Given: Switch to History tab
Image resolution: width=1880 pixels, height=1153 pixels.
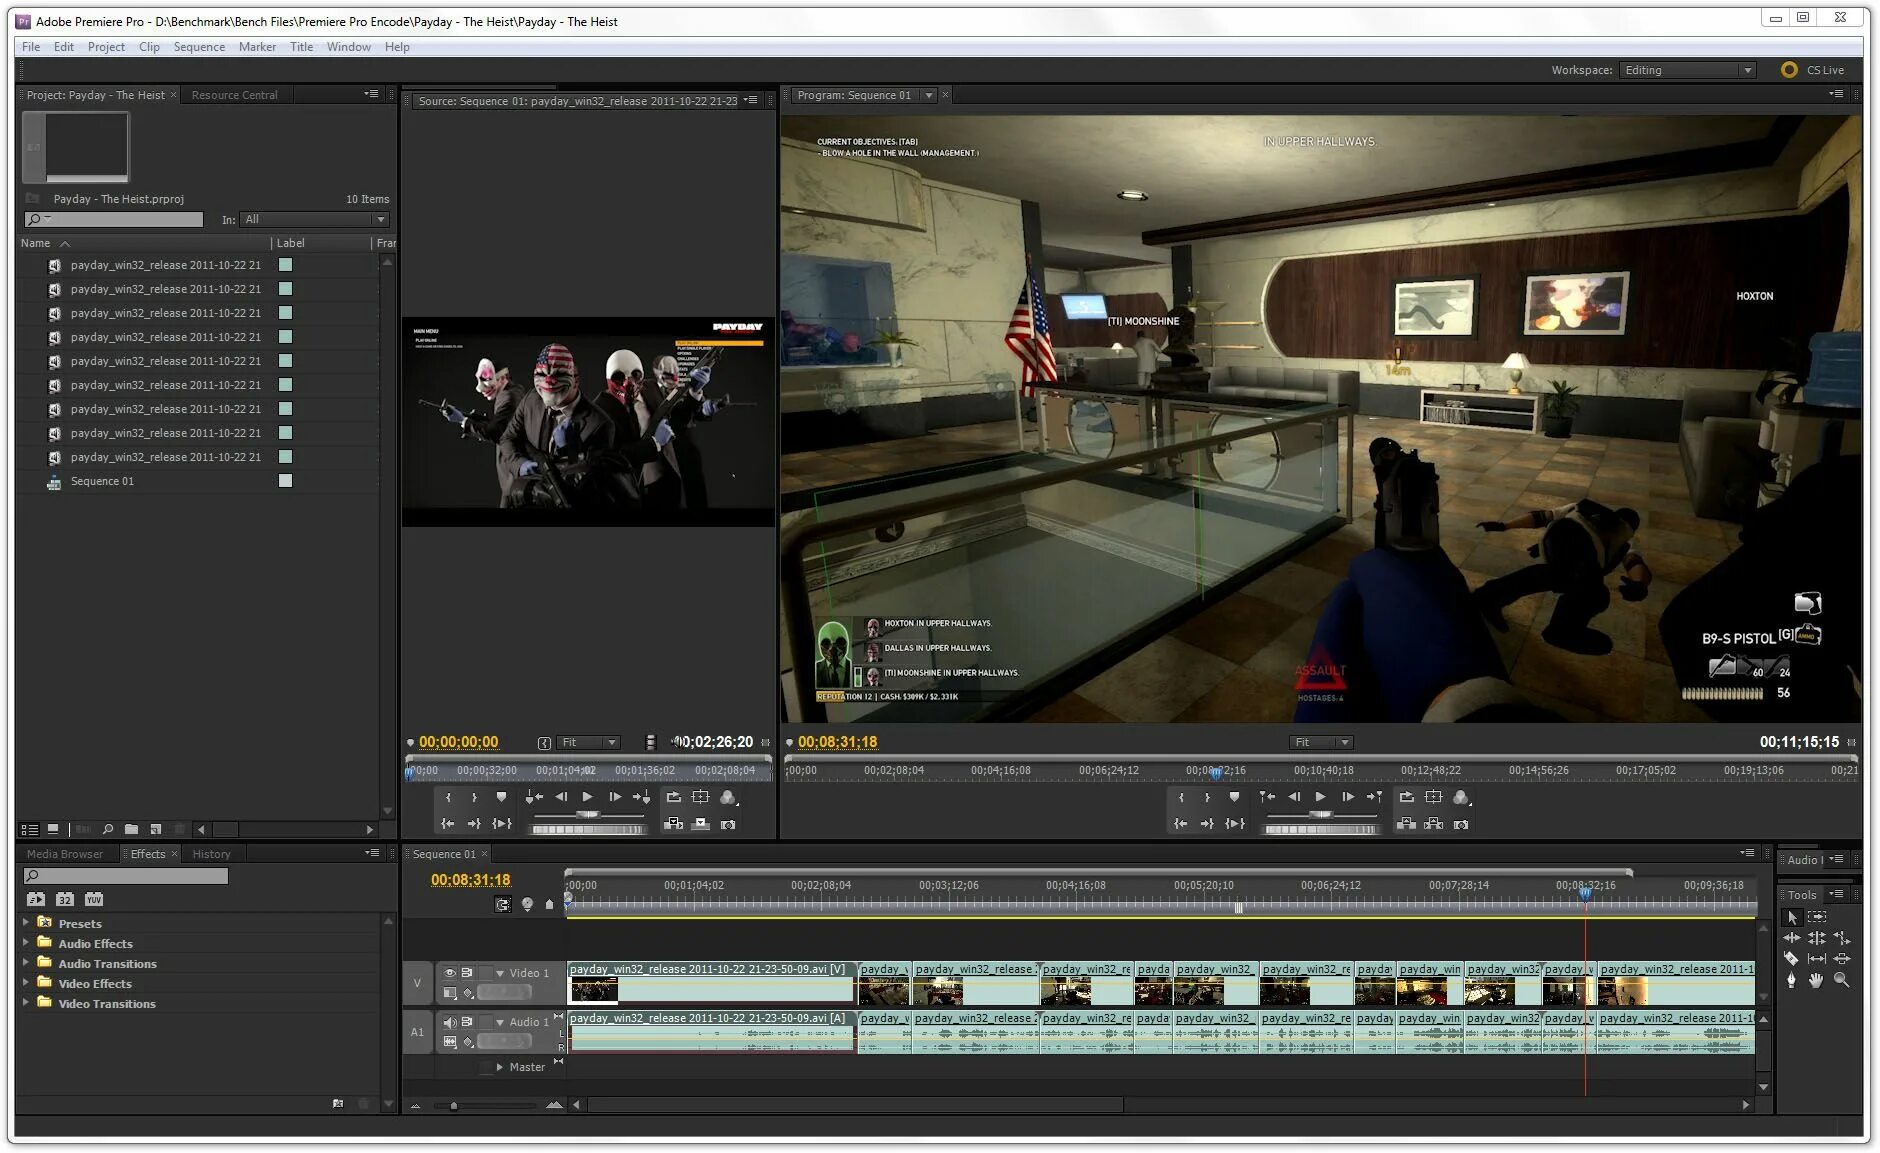Looking at the screenshot, I should point(211,854).
